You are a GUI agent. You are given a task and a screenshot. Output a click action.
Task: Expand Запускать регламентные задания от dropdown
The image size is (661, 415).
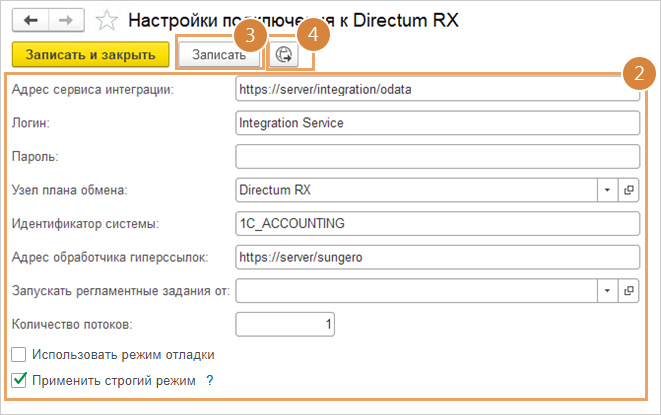pyautogui.click(x=608, y=291)
